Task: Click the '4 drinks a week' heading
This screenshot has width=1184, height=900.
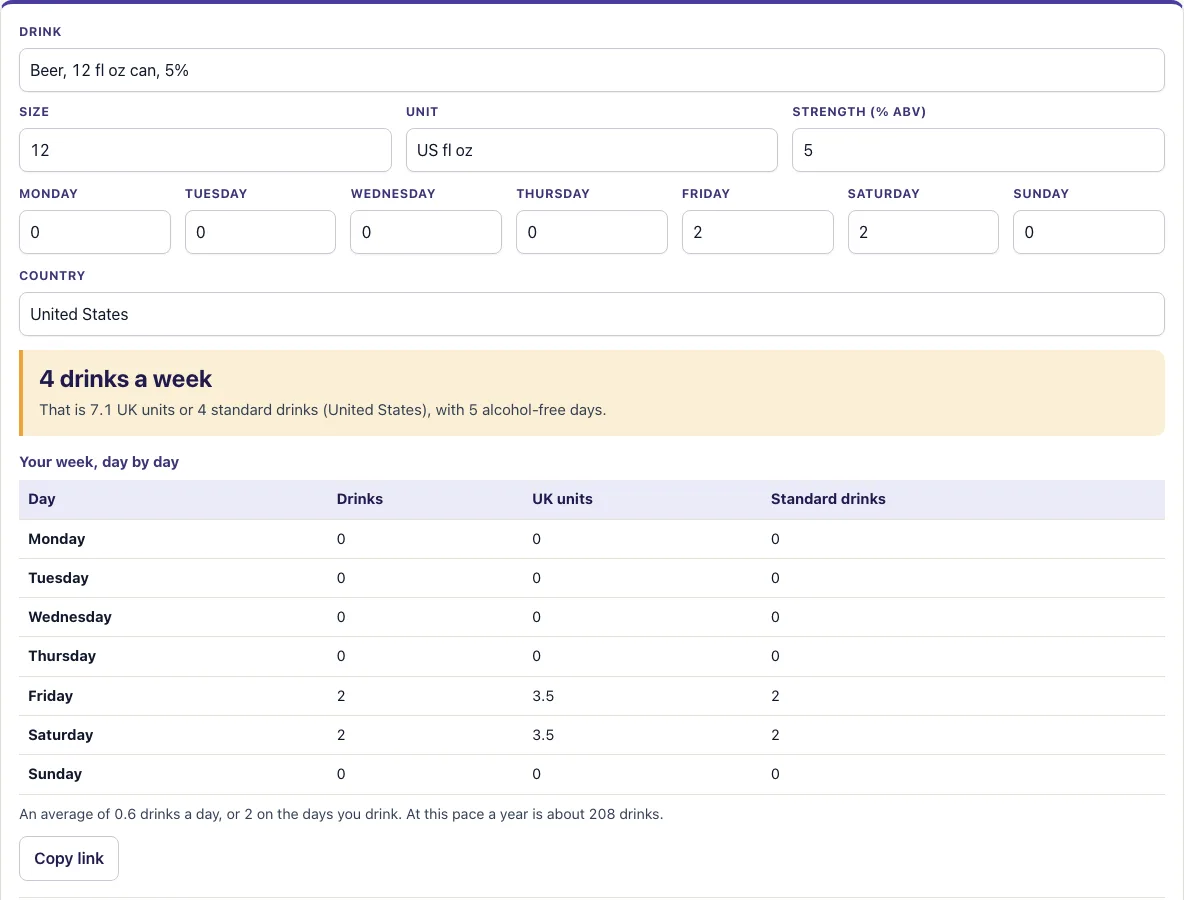Action: pos(125,378)
